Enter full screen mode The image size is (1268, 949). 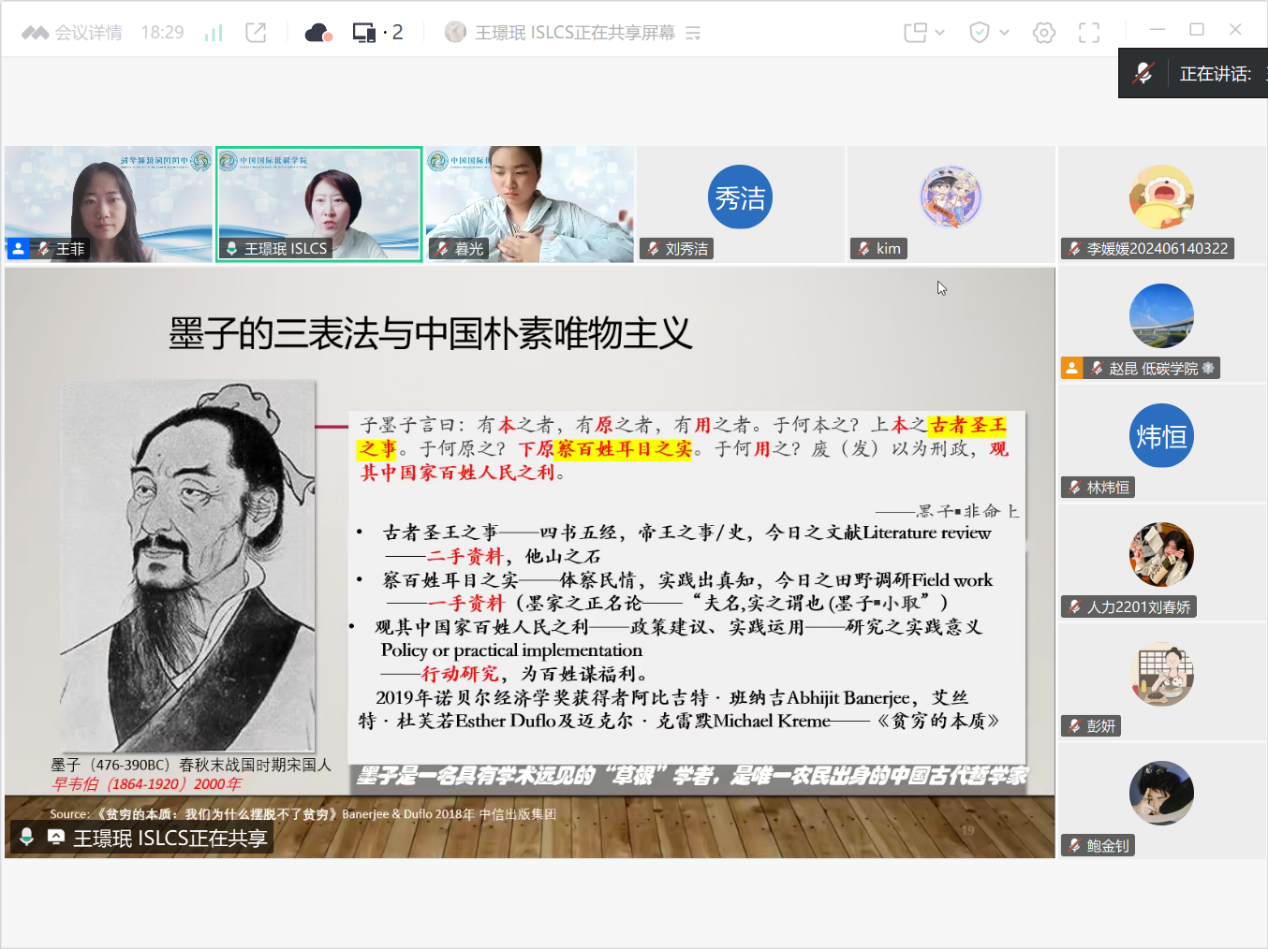coord(1089,33)
